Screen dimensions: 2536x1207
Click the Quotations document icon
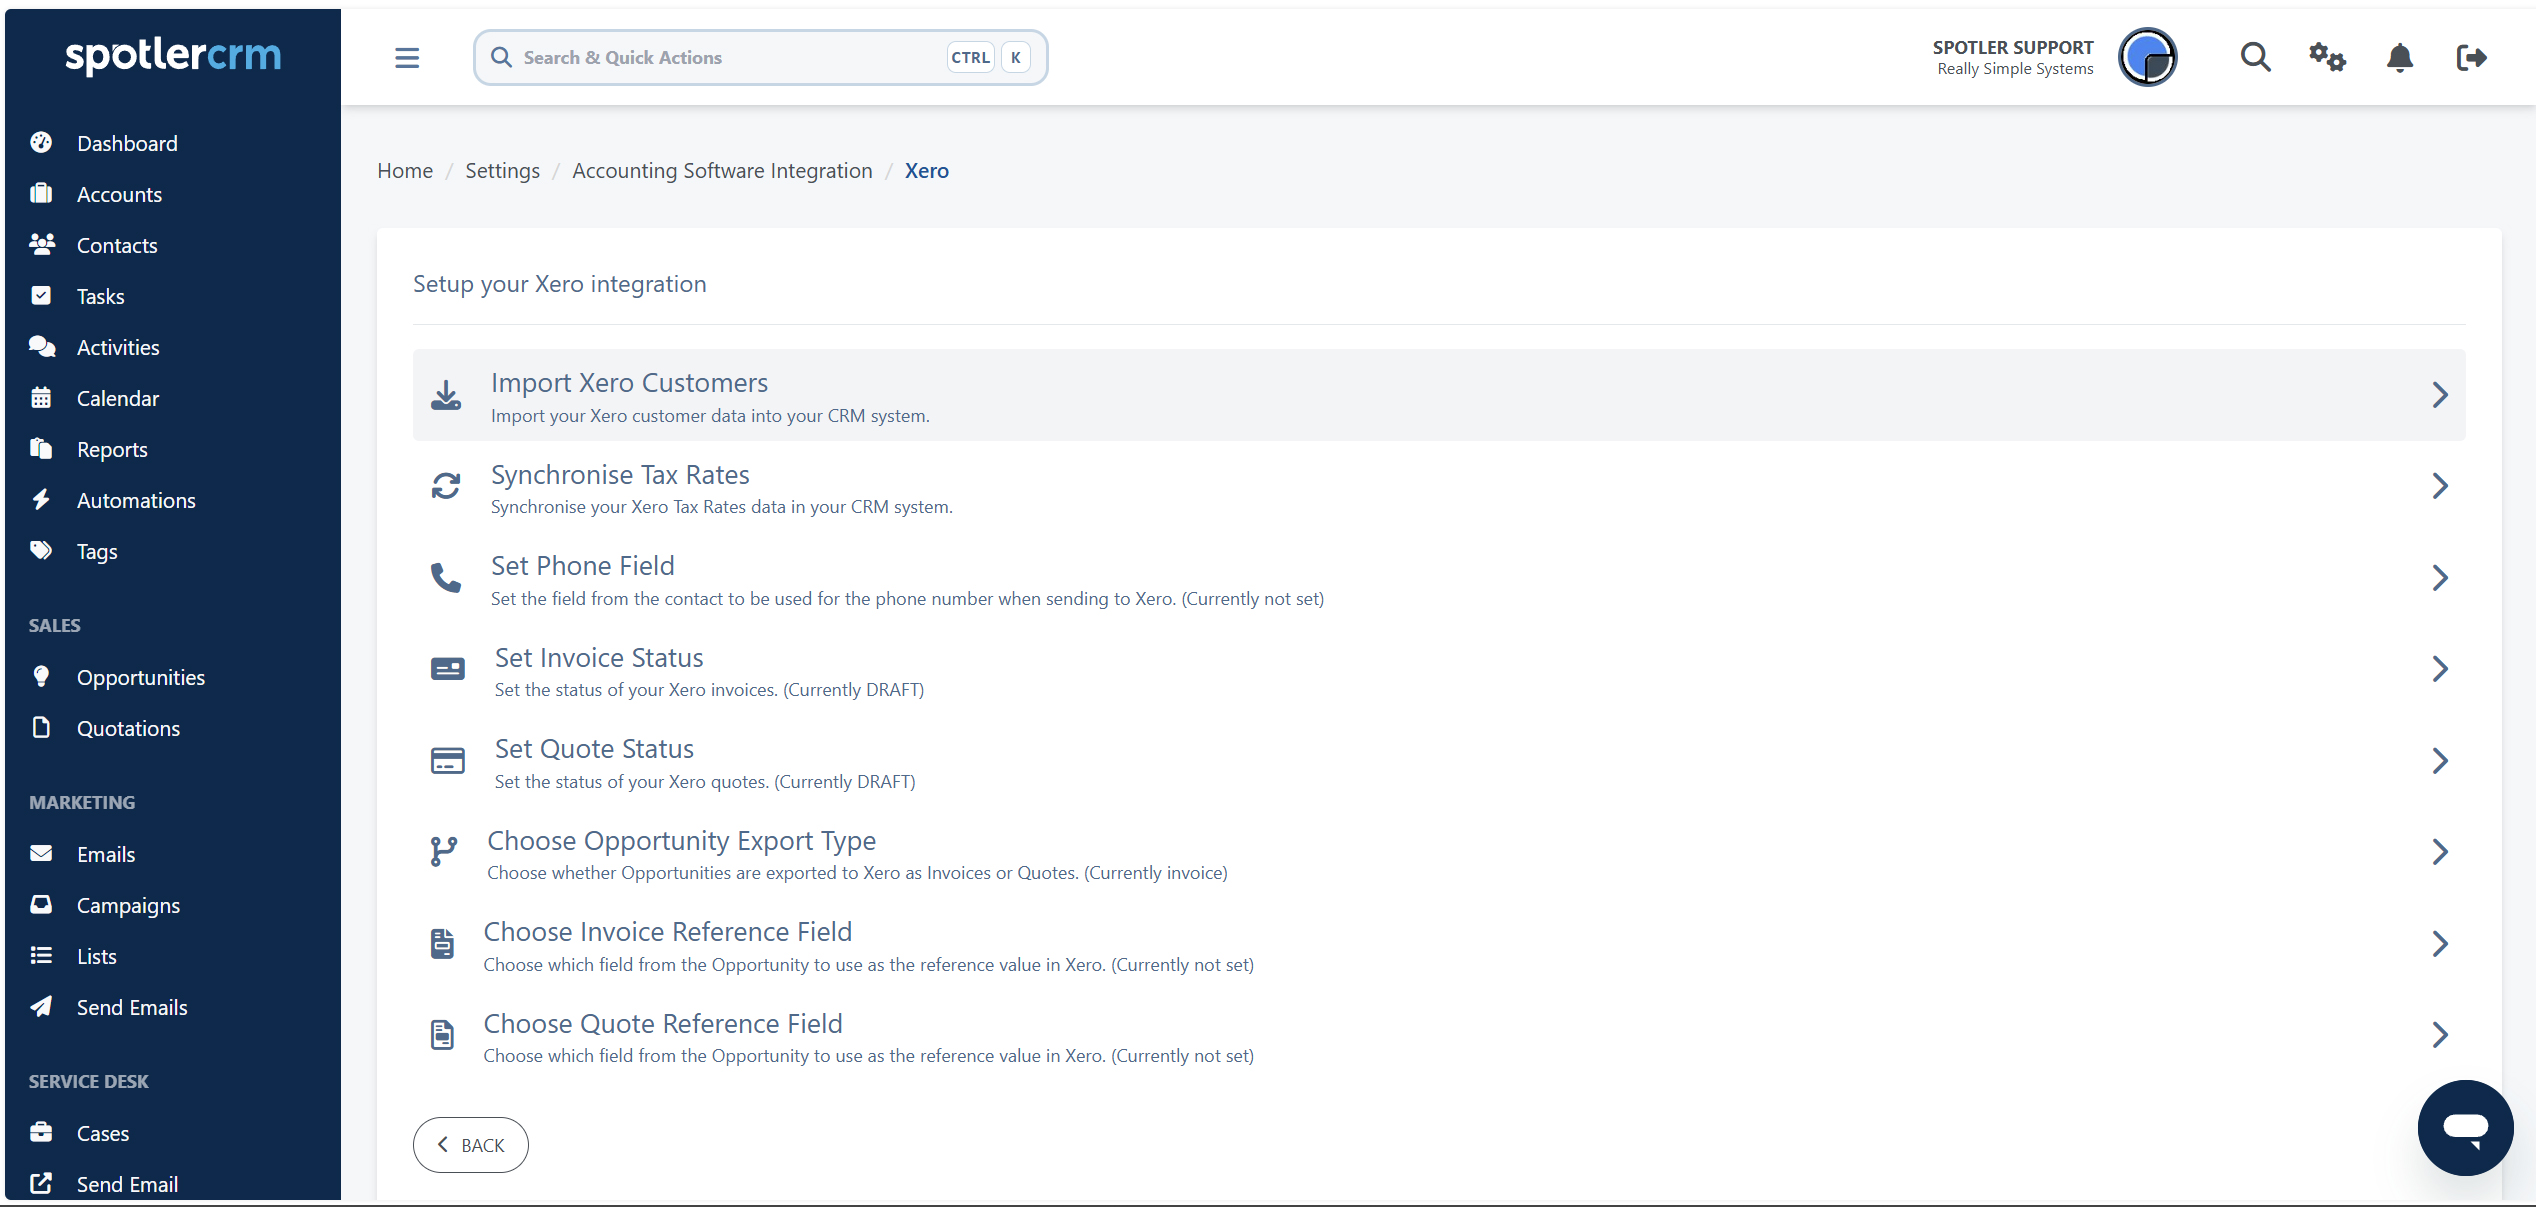41,727
